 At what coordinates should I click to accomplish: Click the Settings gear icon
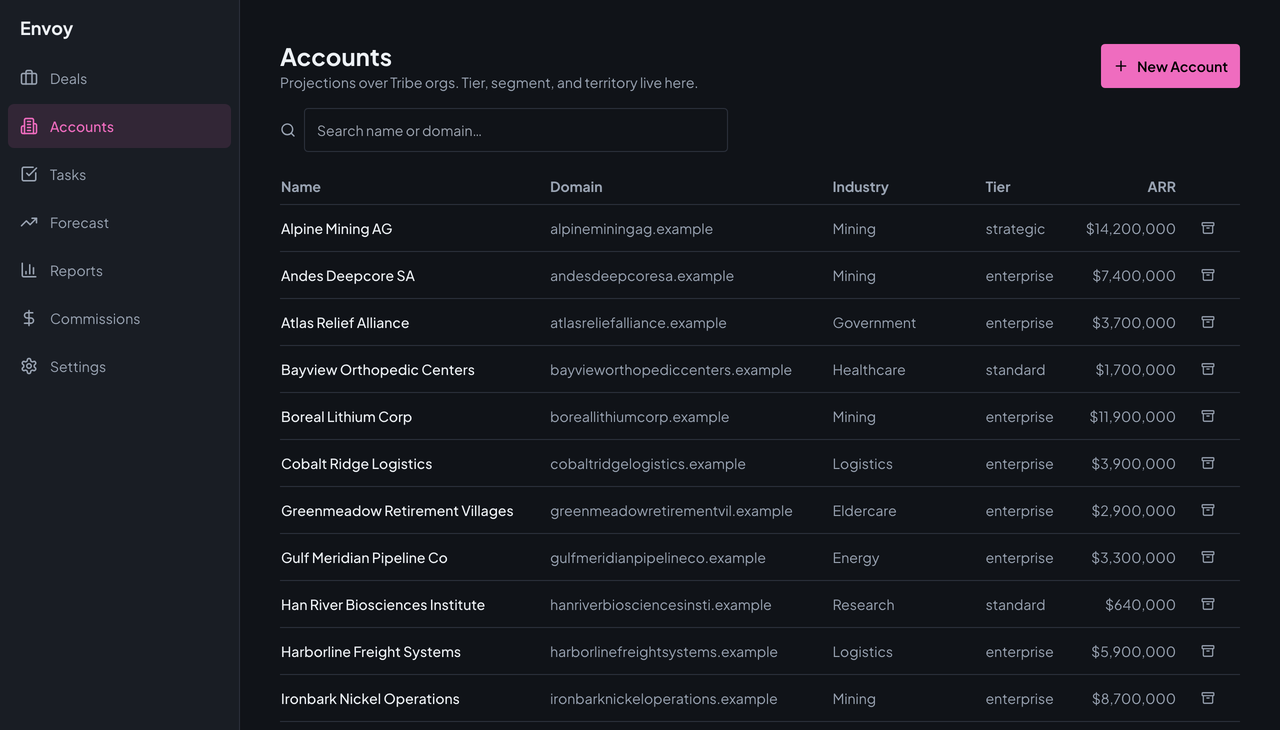[x=29, y=366]
